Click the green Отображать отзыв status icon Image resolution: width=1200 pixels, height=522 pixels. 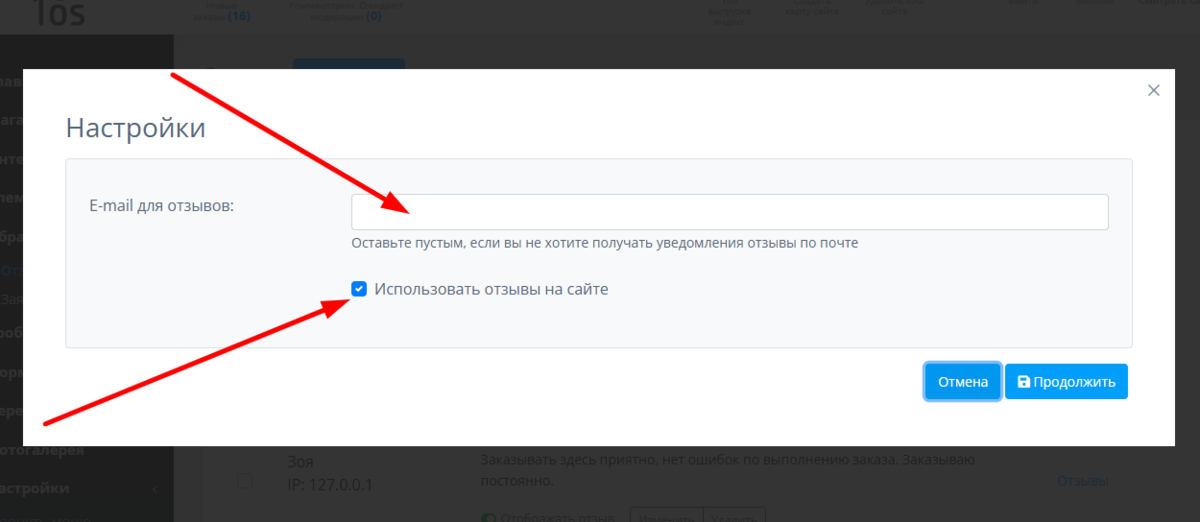[x=488, y=517]
